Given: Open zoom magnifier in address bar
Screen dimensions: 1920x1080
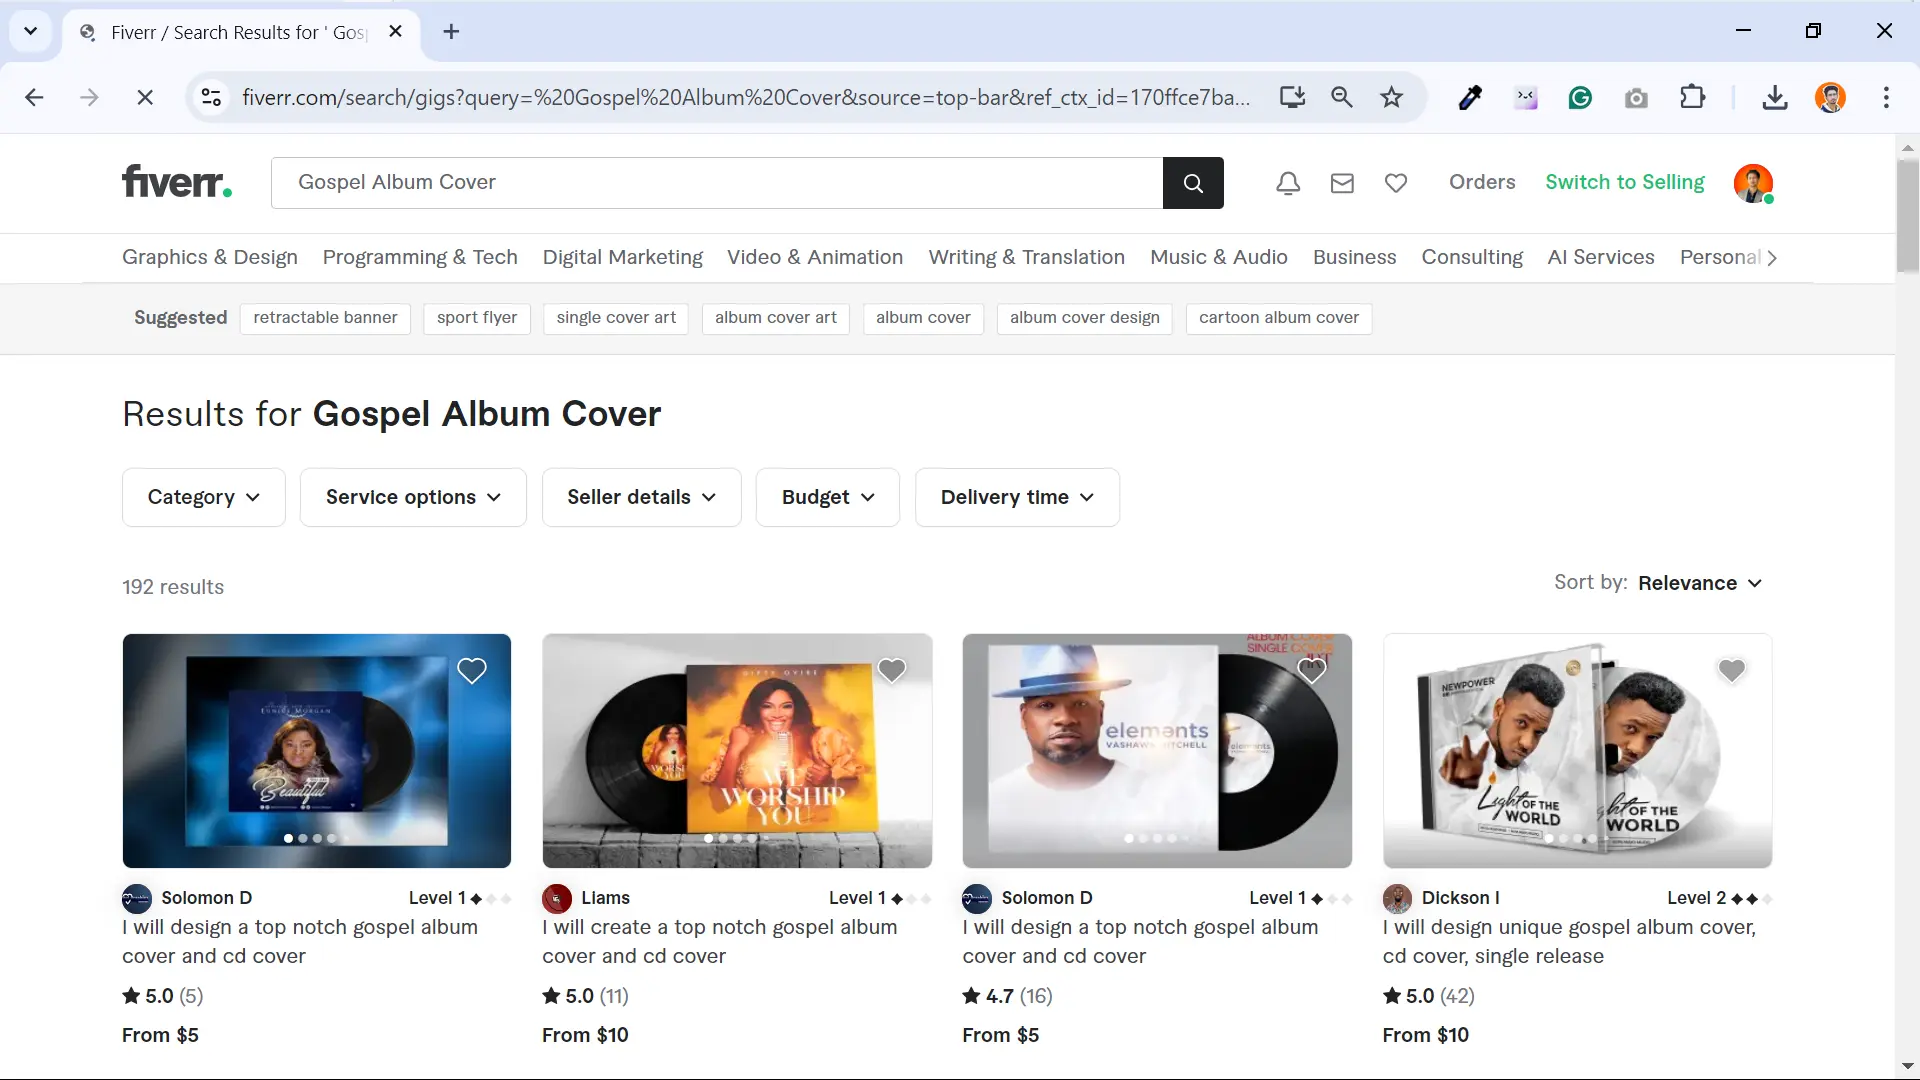Looking at the screenshot, I should coord(1342,97).
